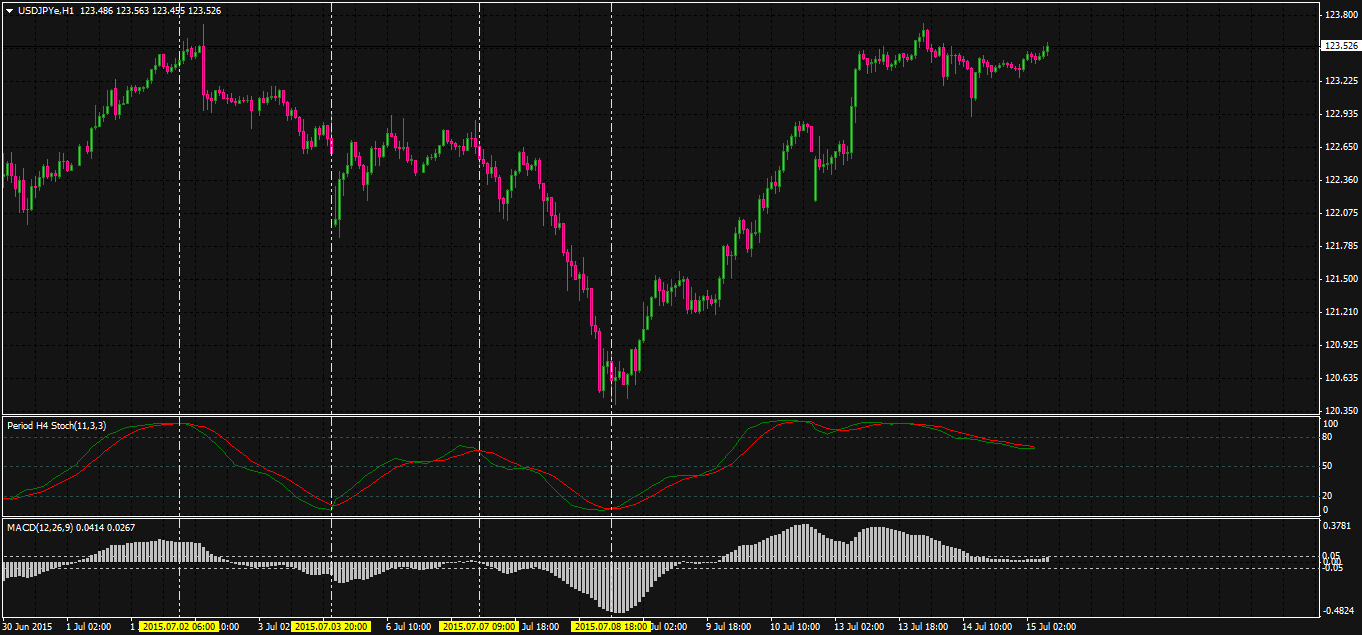Click the Stochastic scale level 80
1362x635 pixels.
tap(1328, 437)
